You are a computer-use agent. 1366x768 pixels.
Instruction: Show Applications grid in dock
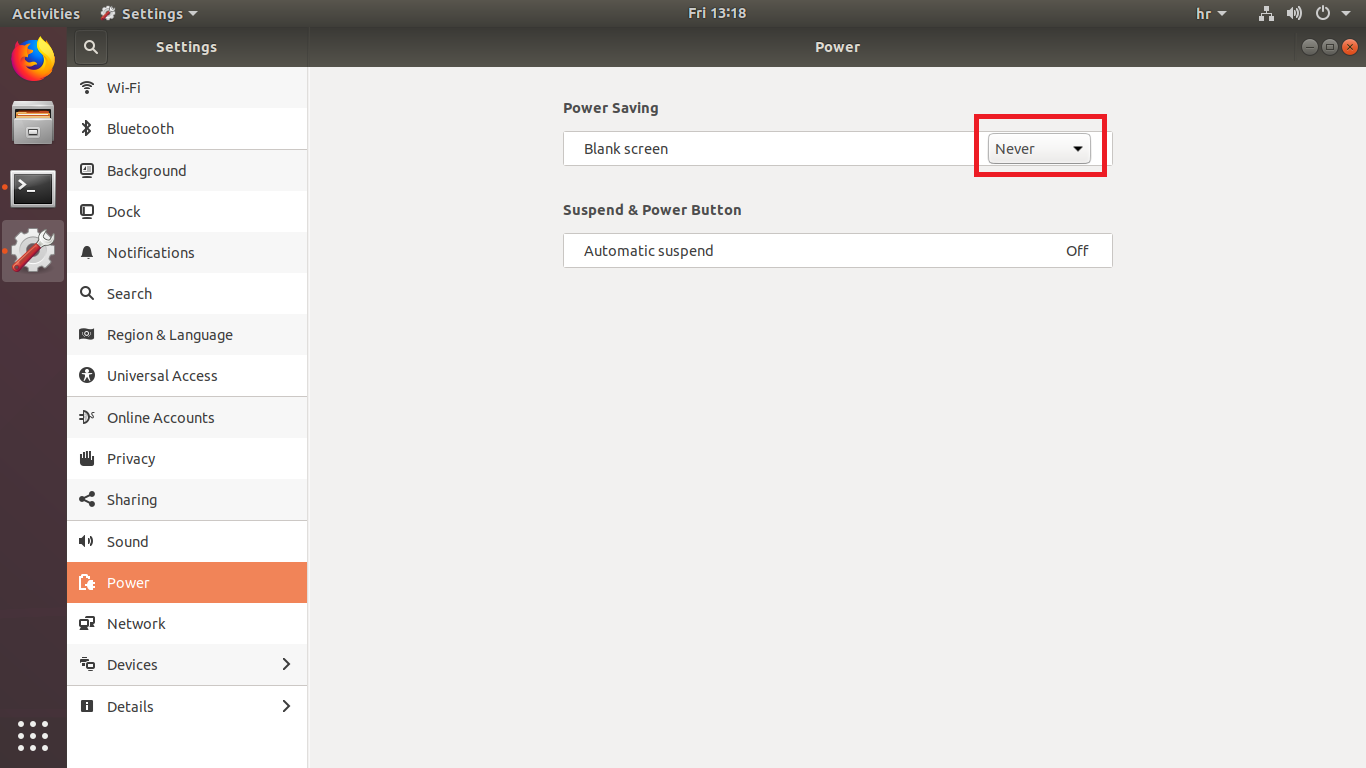33,735
